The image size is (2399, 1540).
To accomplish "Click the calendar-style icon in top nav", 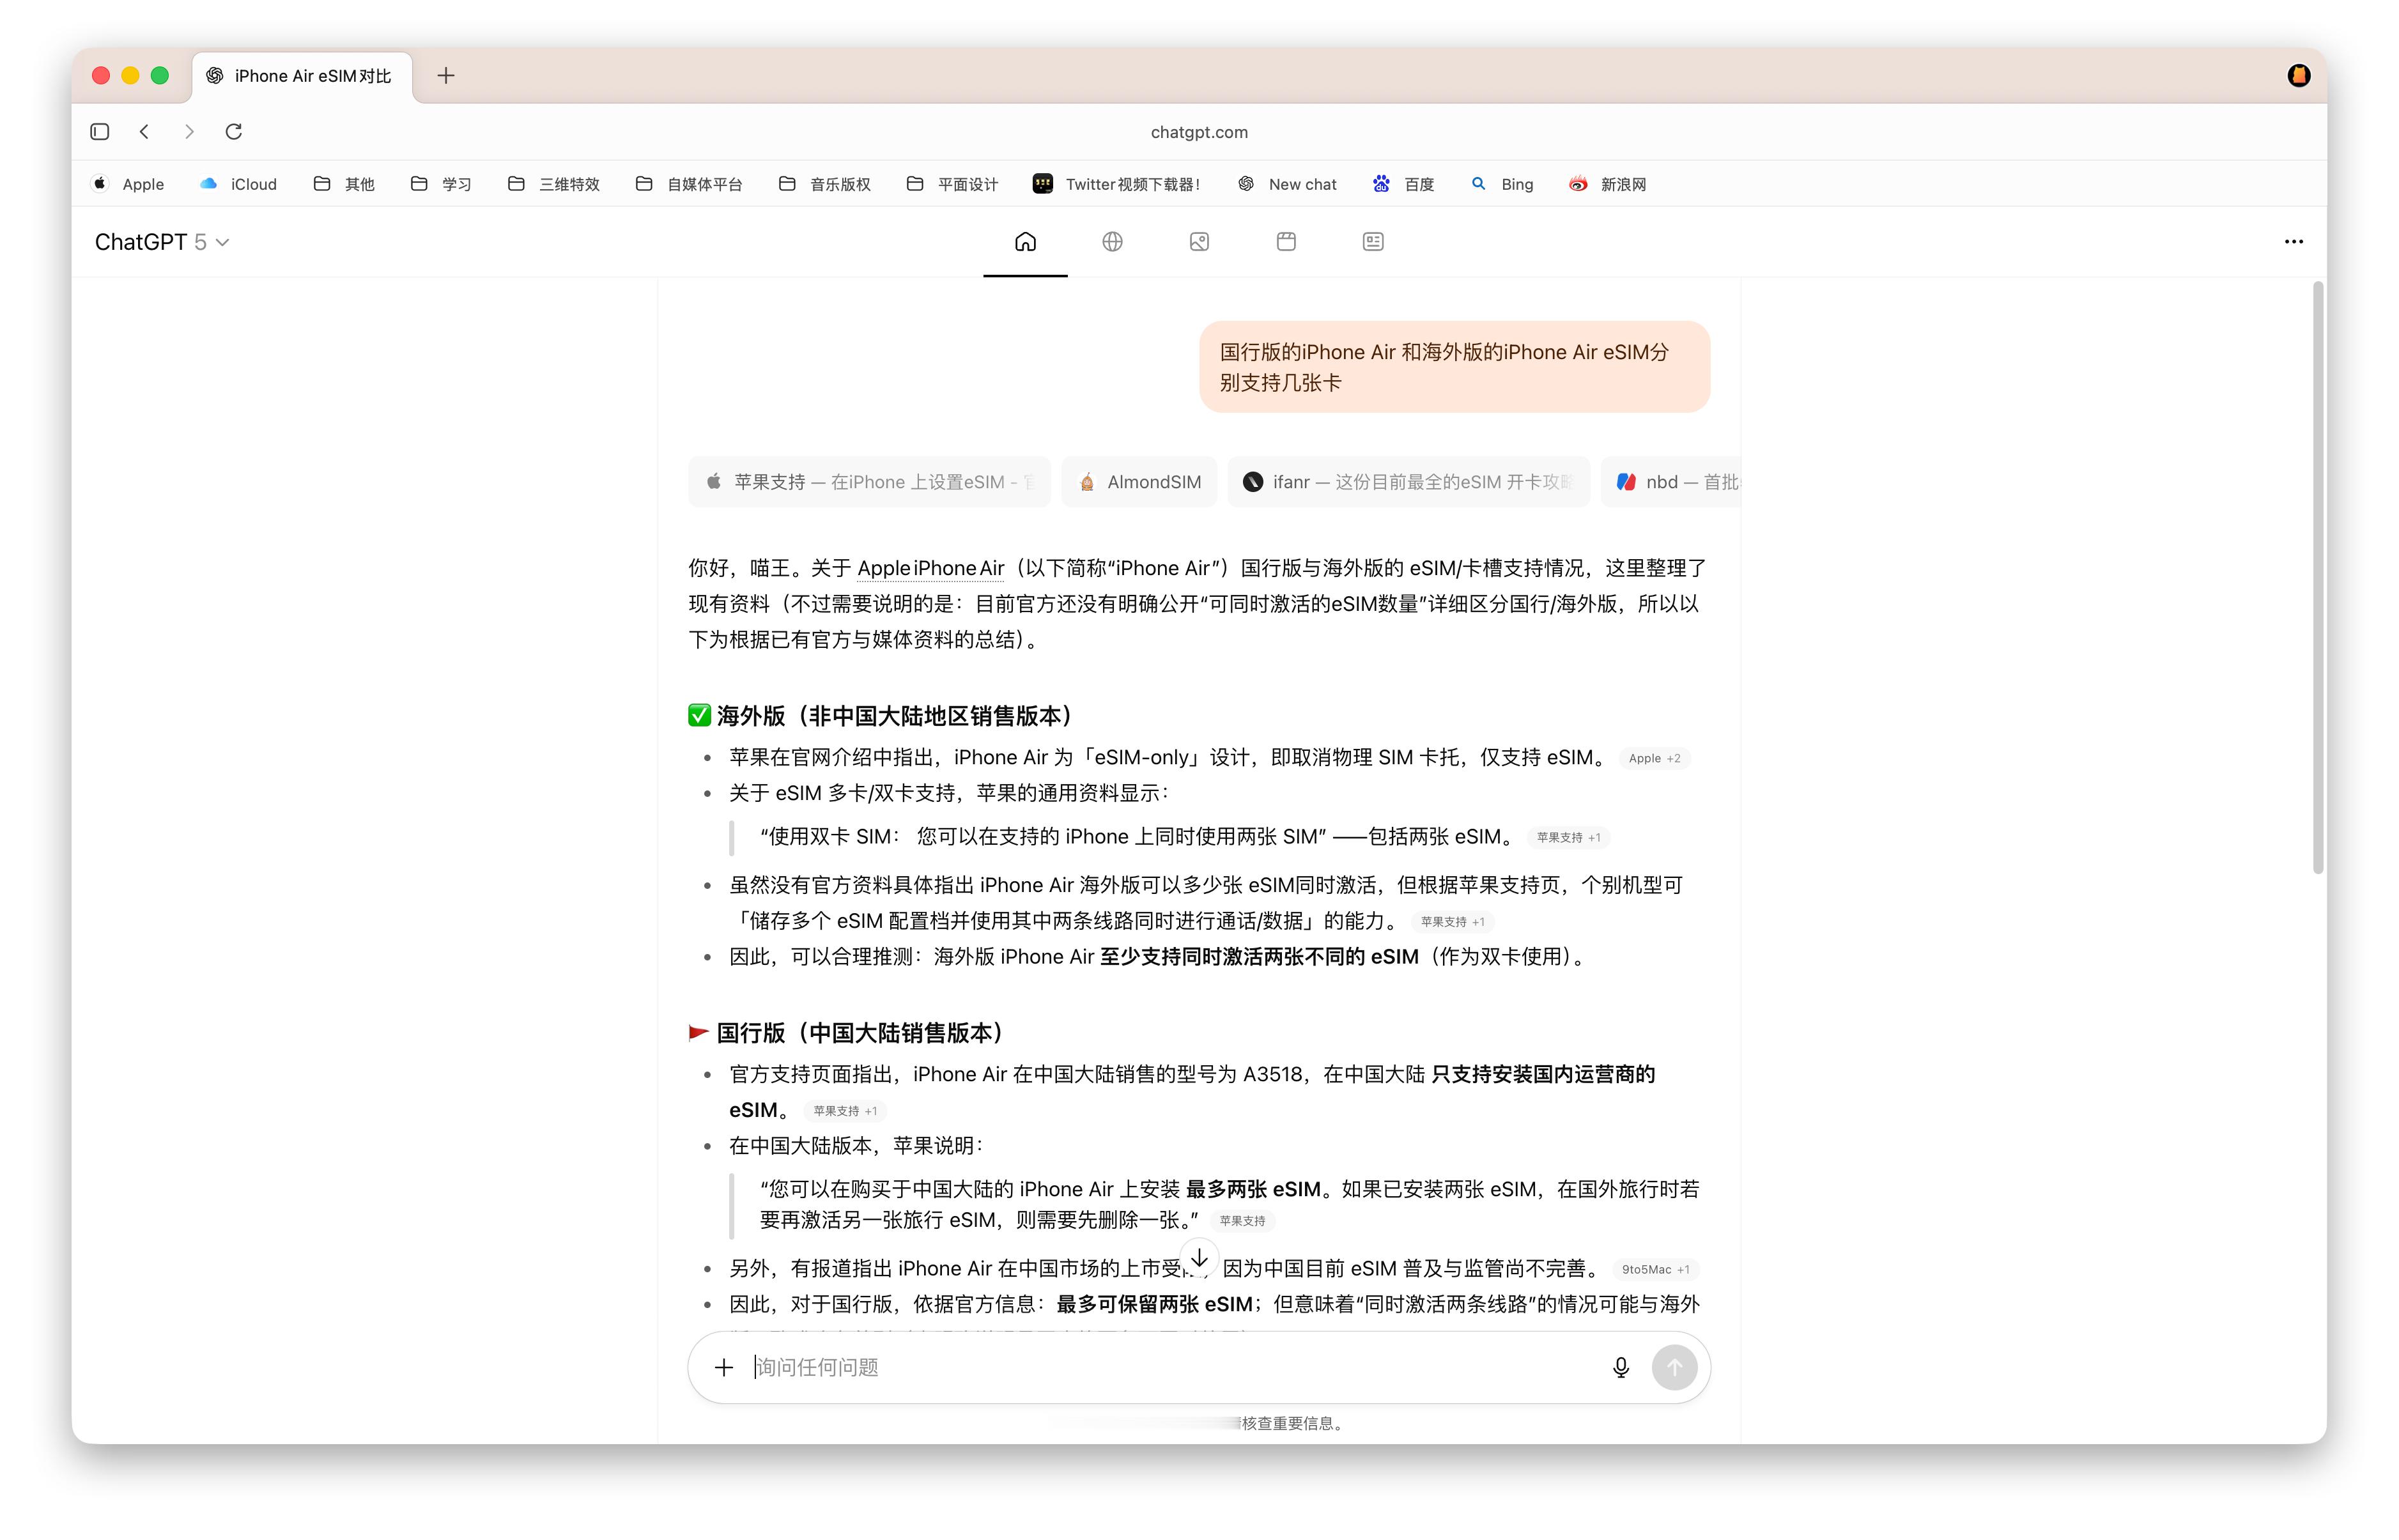I will [x=1286, y=242].
